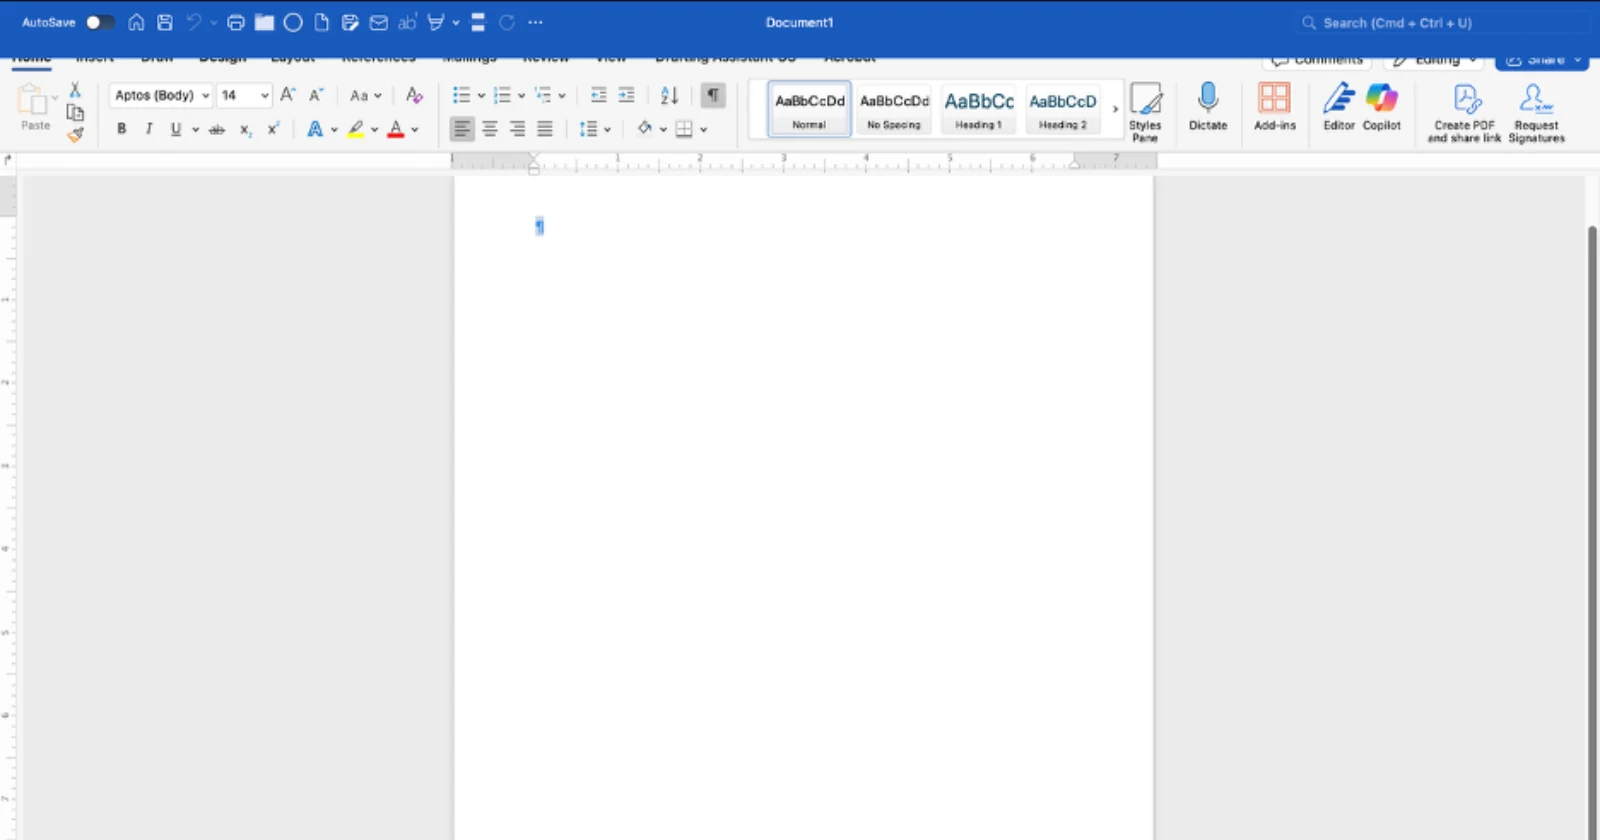Toggle the show paragraph marks button
Image resolution: width=1600 pixels, height=840 pixels.
pos(712,95)
